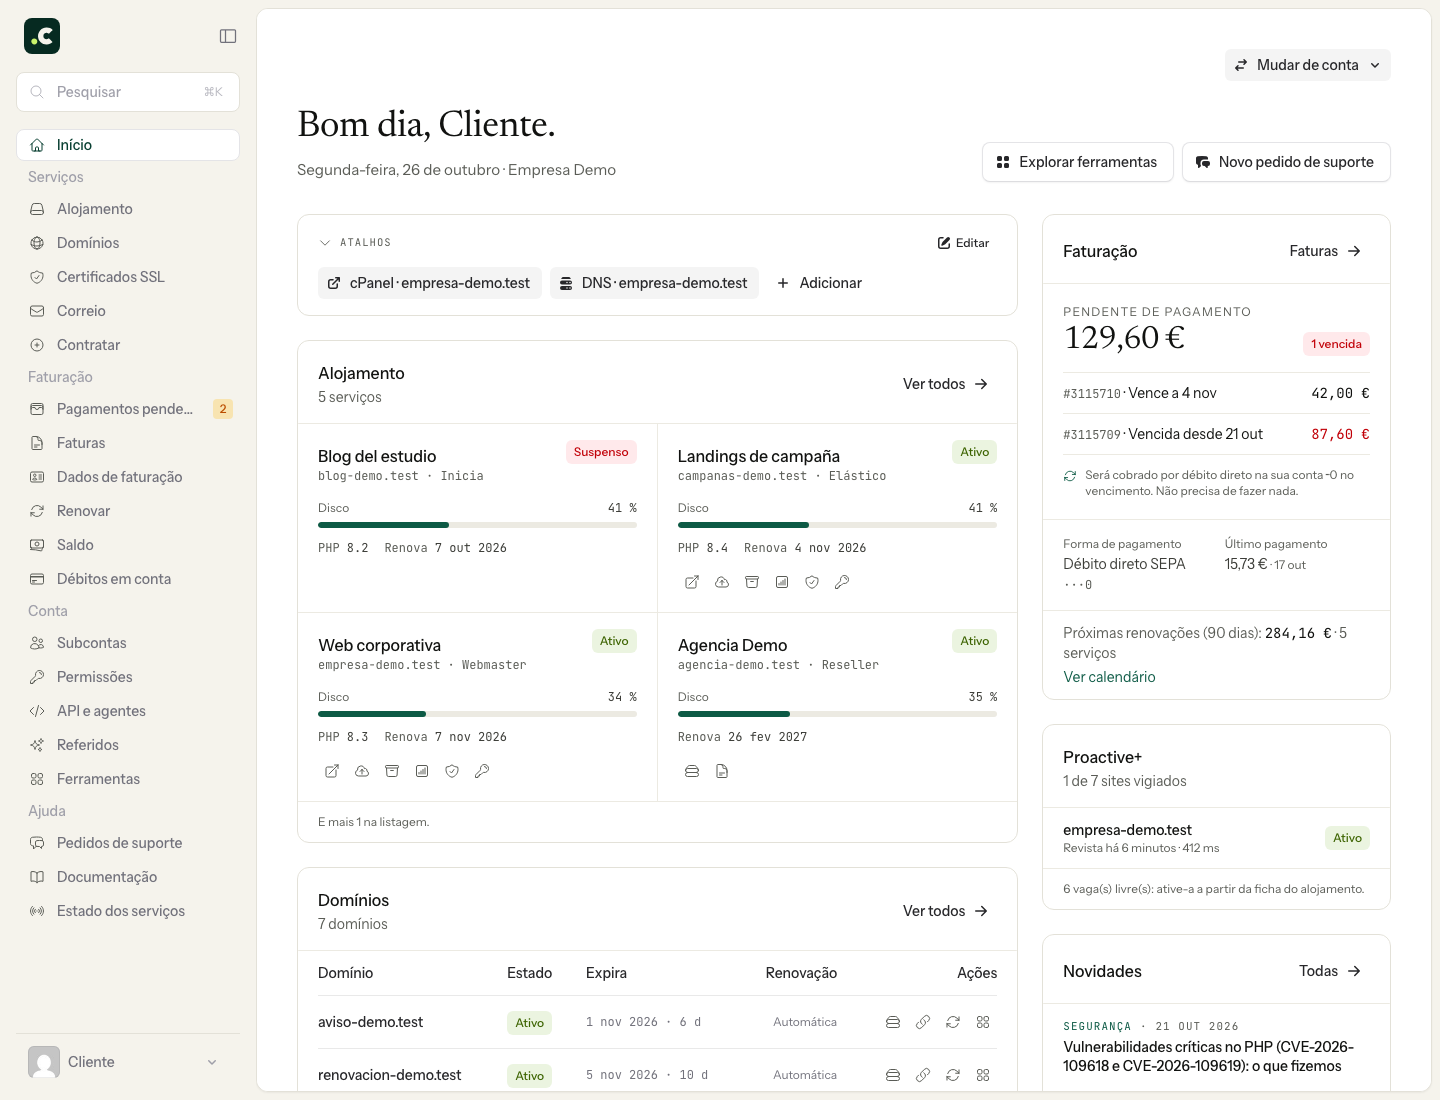The image size is (1440, 1100).
Task: Click archive box icon on Web corporativa card
Action: tap(392, 771)
